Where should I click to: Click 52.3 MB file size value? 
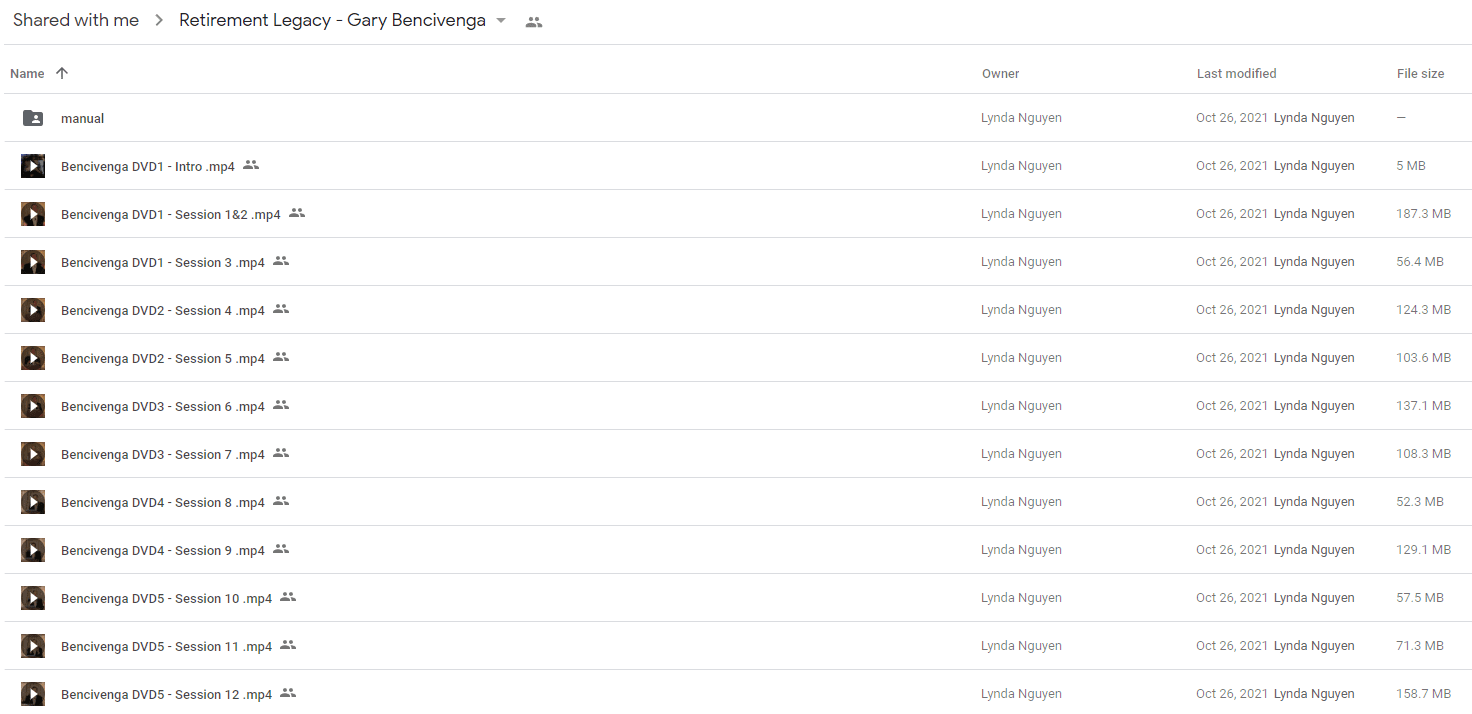pyautogui.click(x=1420, y=502)
